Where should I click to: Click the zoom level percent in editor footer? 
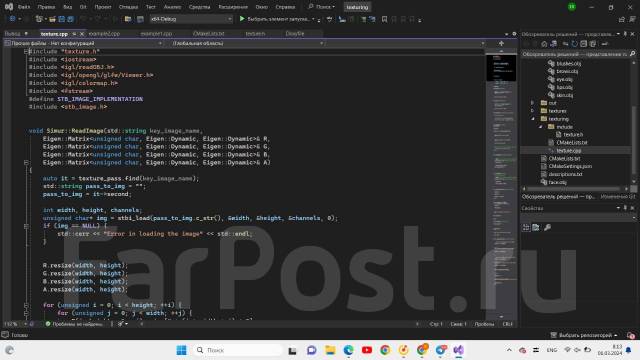11,324
